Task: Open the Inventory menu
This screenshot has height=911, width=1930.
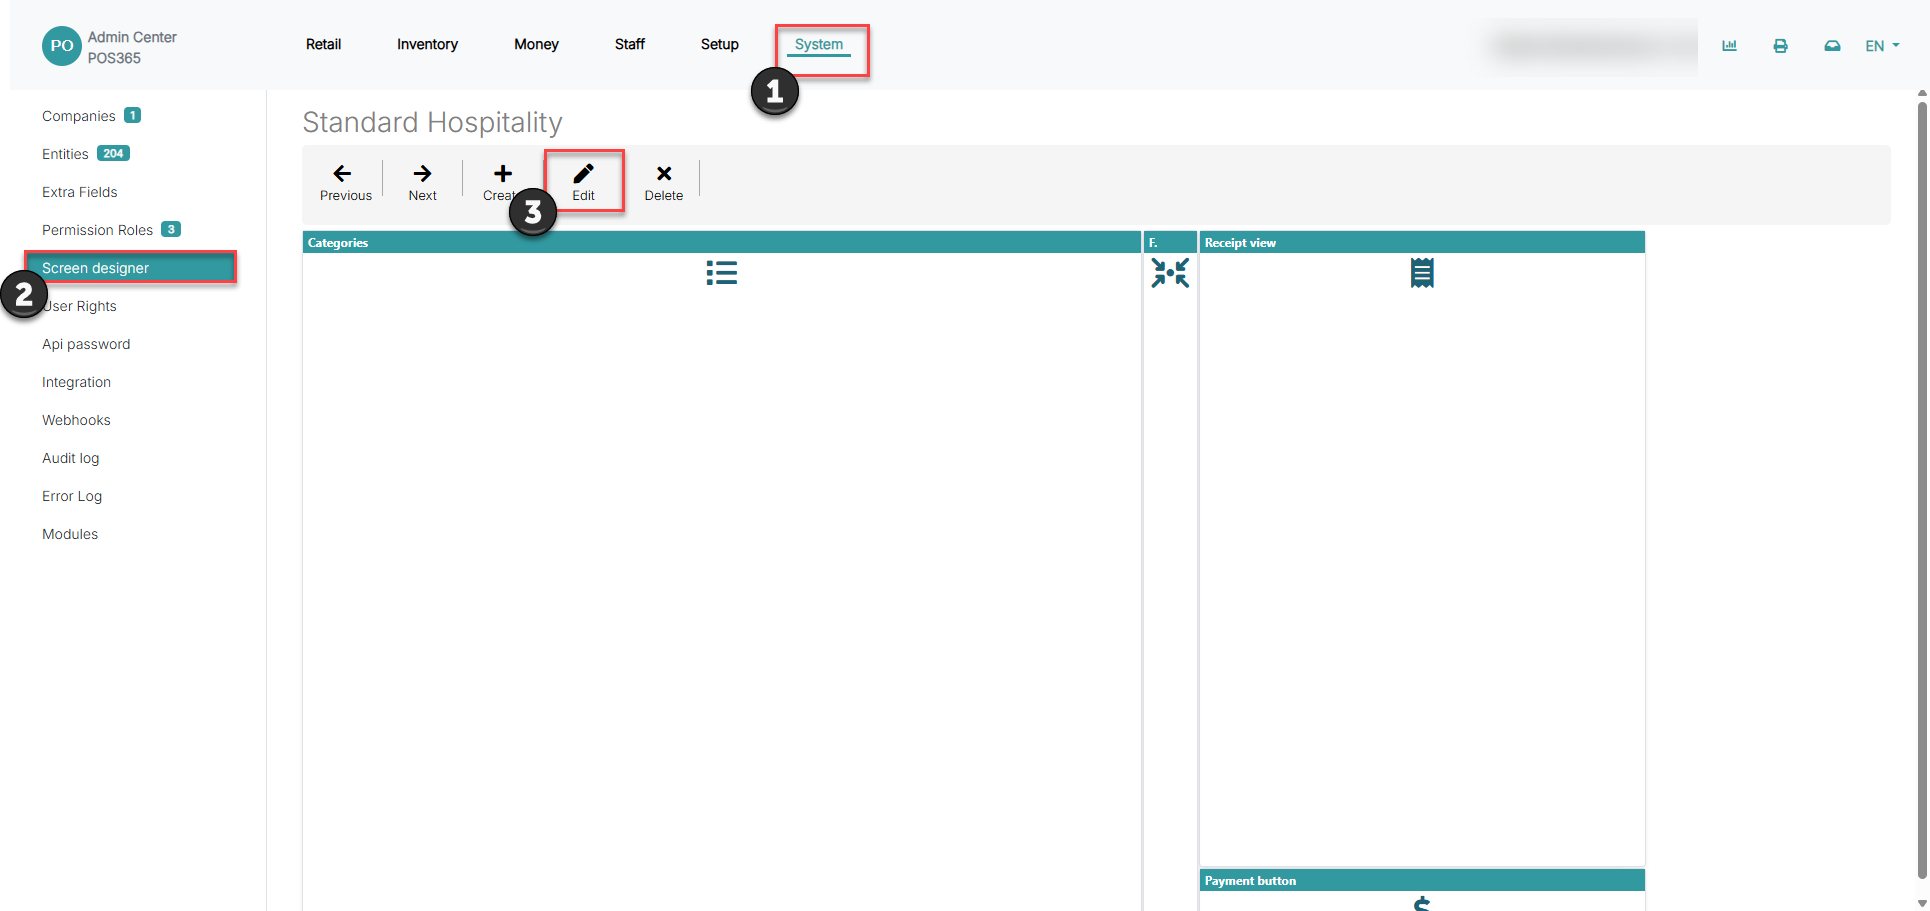Action: coord(427,44)
